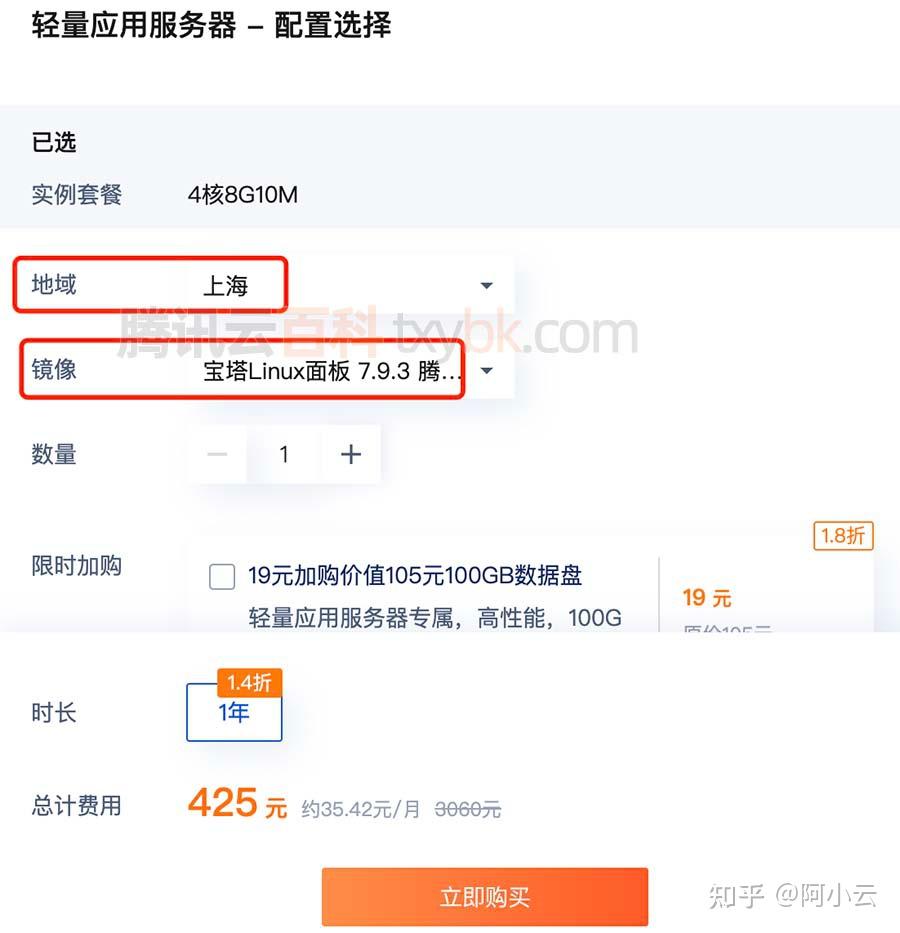
Task: Click the orange 19 元 add-on price
Action: coord(706,598)
